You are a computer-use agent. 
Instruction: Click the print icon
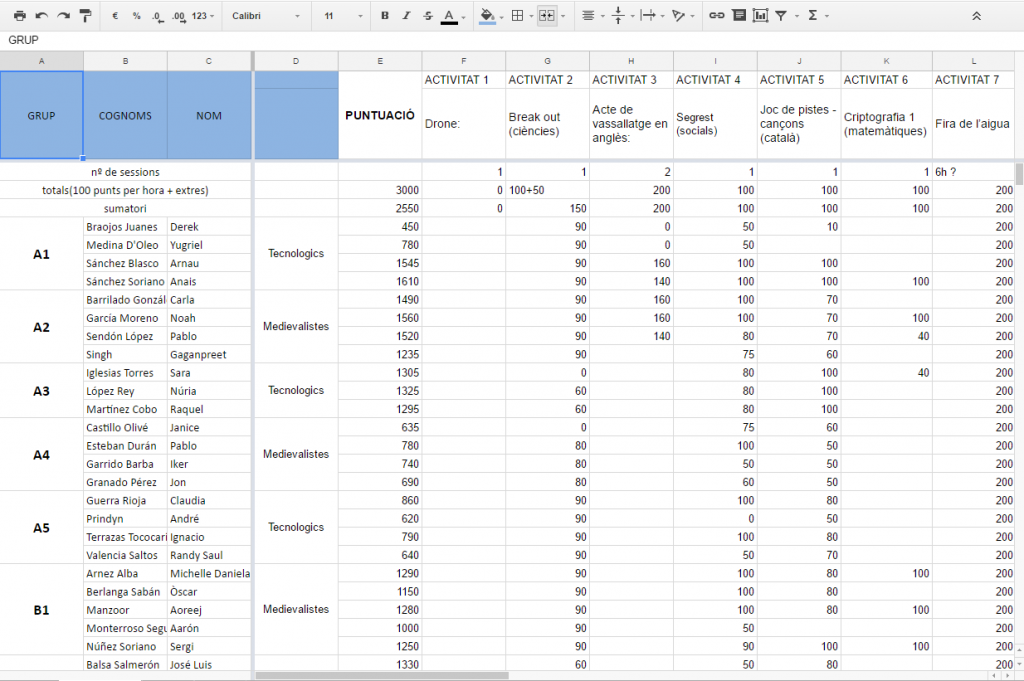pyautogui.click(x=19, y=16)
